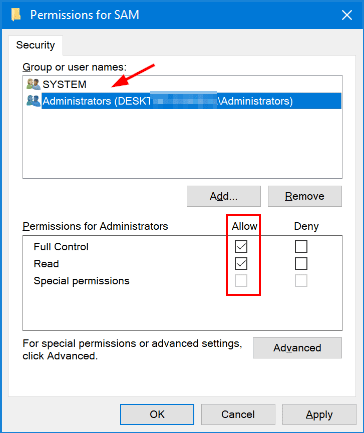Click the Cancel button

tap(238, 414)
